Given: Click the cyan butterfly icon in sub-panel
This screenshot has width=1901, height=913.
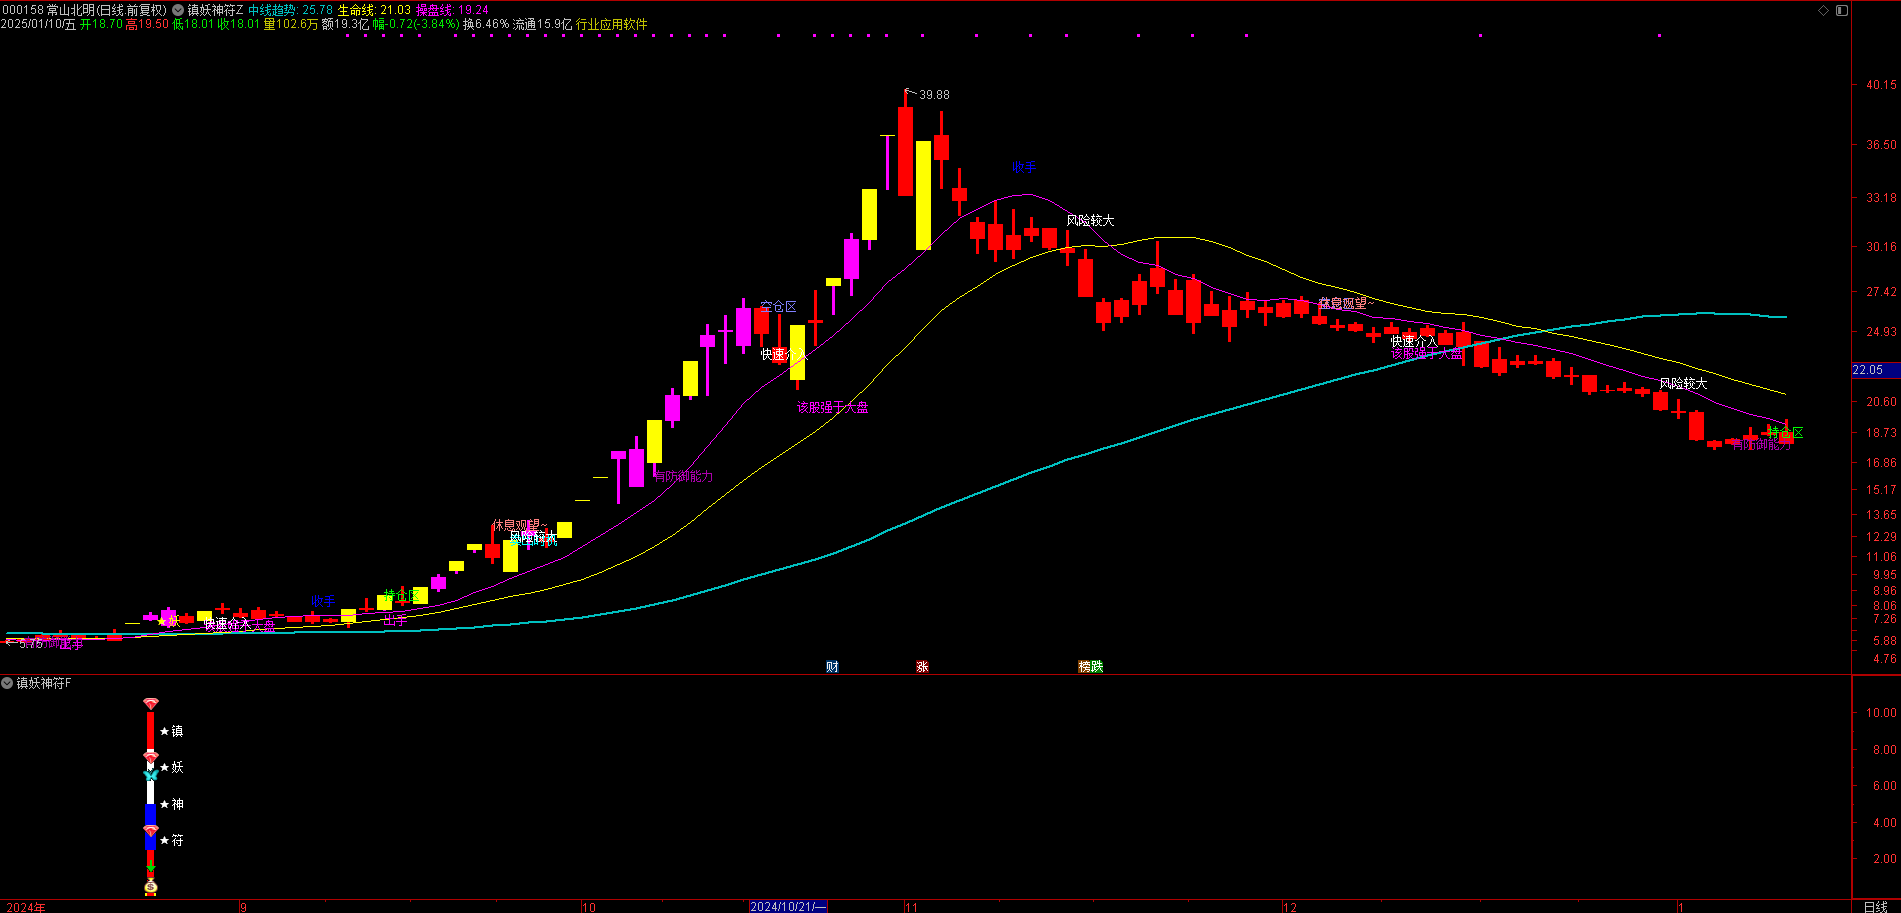Looking at the screenshot, I should (151, 775).
